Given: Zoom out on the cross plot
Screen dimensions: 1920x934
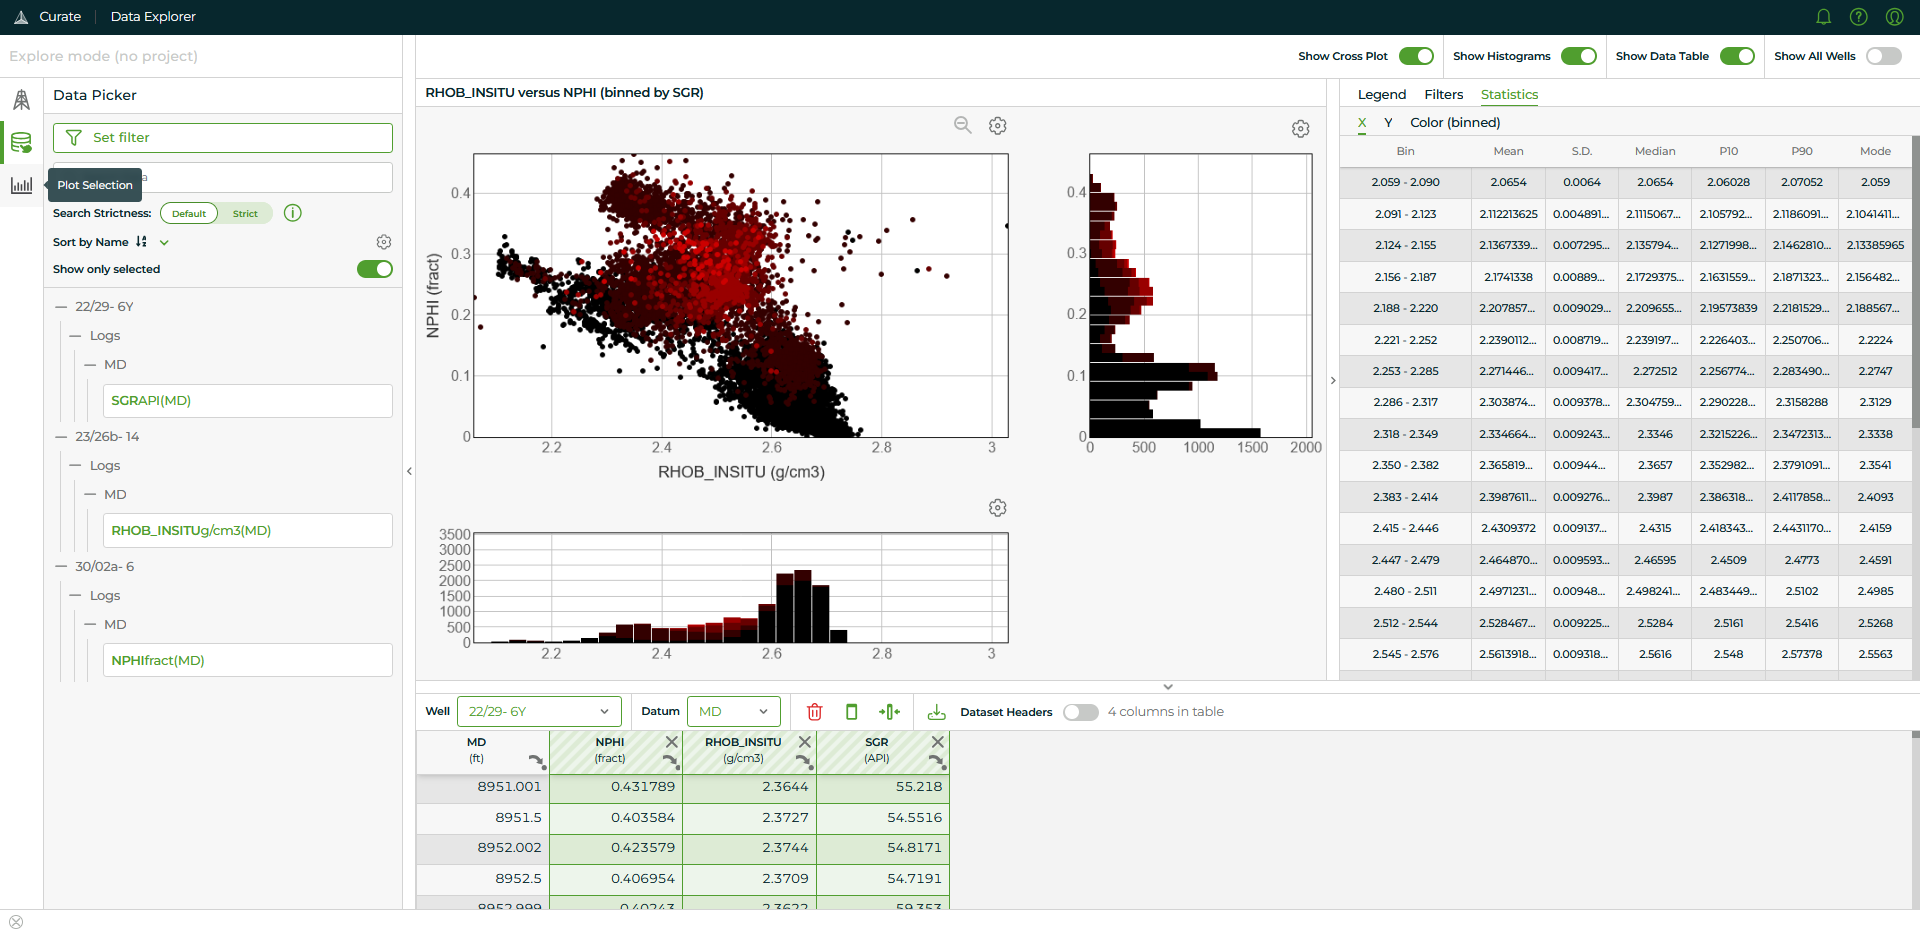Looking at the screenshot, I should click(x=962, y=125).
